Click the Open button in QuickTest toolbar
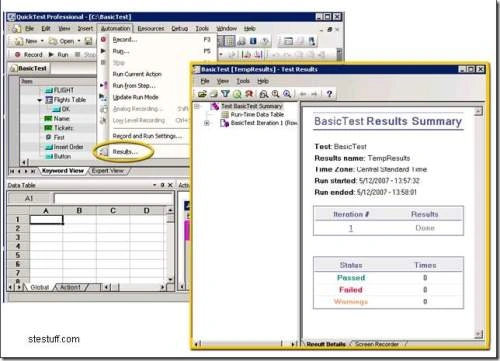Viewport: 500px width, 361px height. pos(62,41)
